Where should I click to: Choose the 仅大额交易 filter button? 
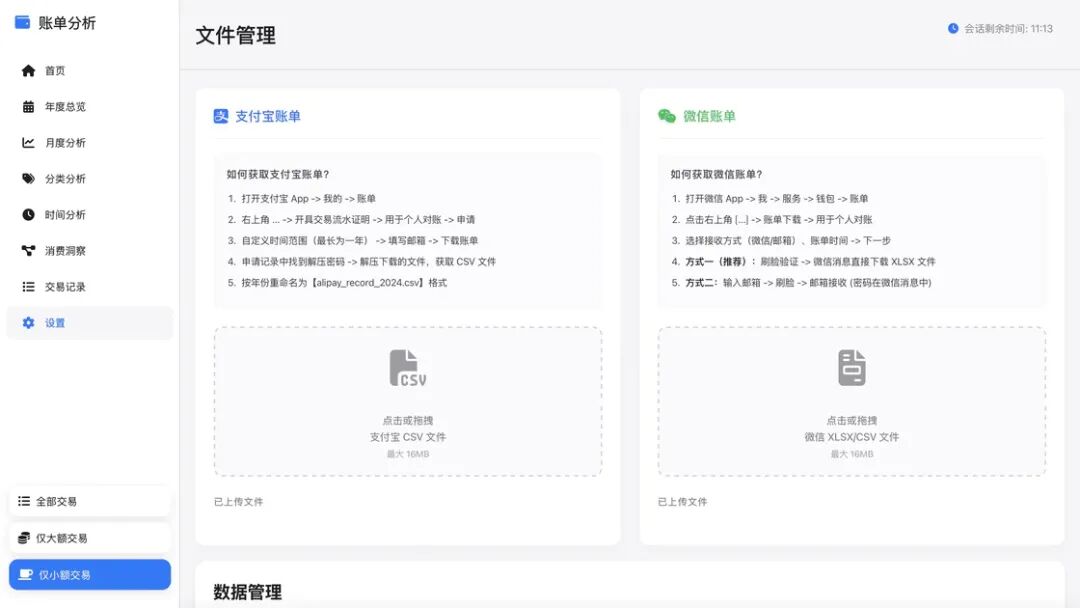pyautogui.click(x=90, y=538)
